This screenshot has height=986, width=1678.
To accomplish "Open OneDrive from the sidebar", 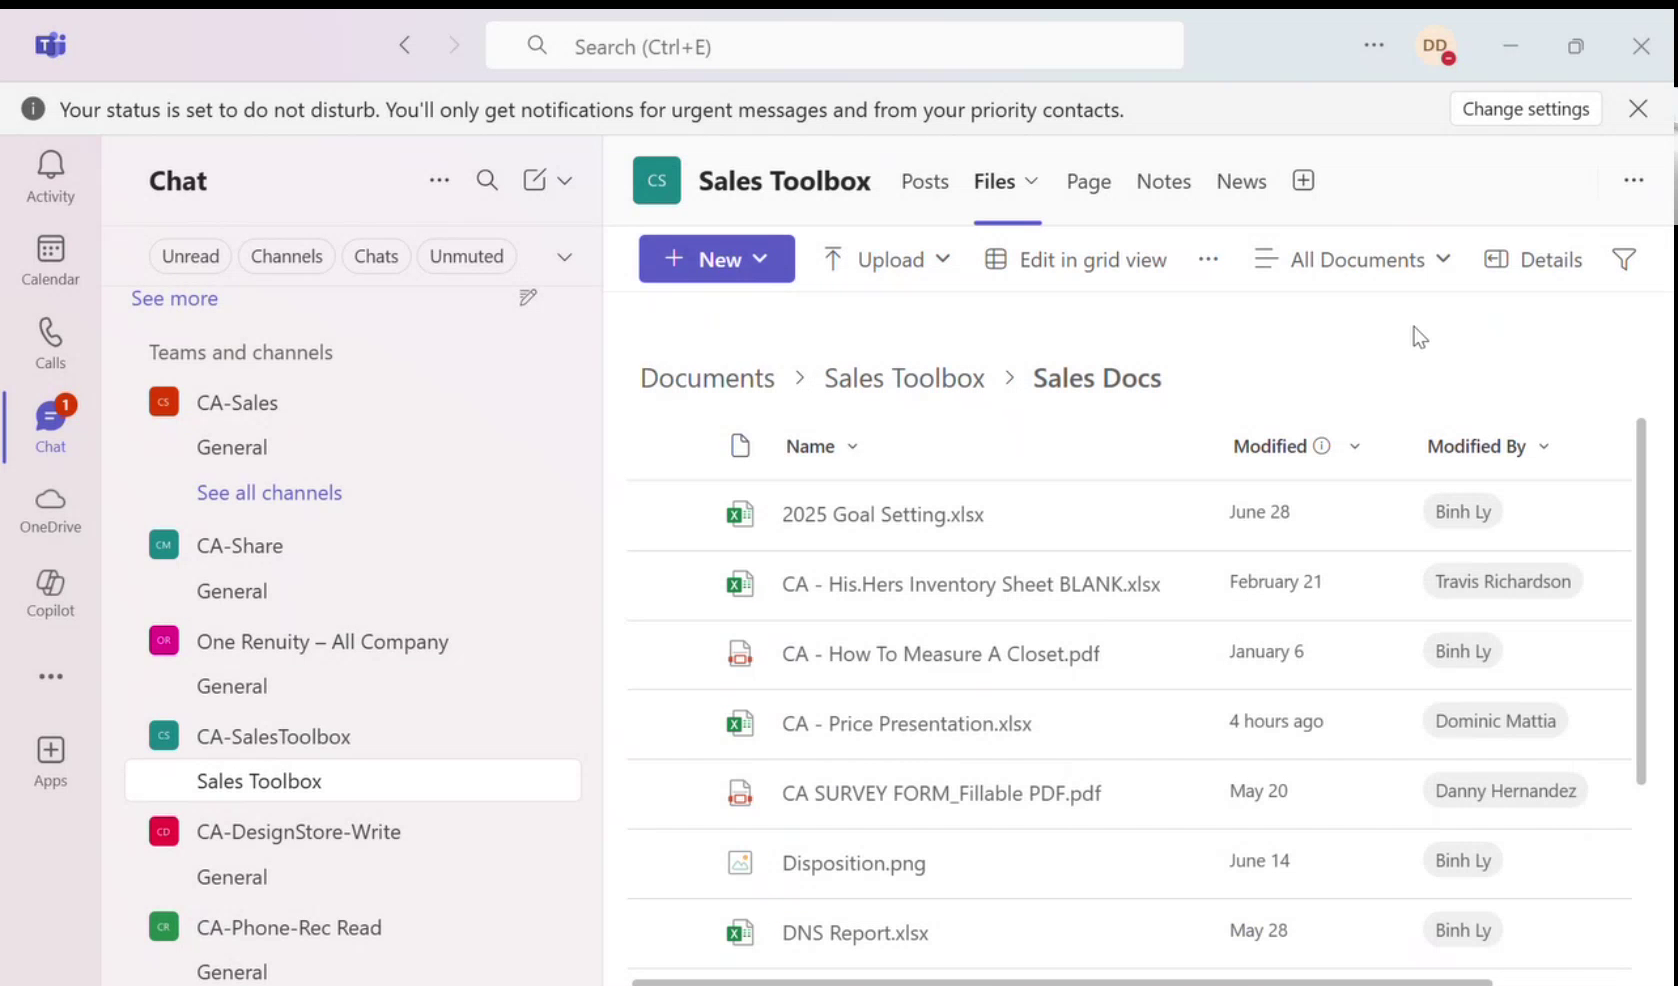I will [x=50, y=510].
